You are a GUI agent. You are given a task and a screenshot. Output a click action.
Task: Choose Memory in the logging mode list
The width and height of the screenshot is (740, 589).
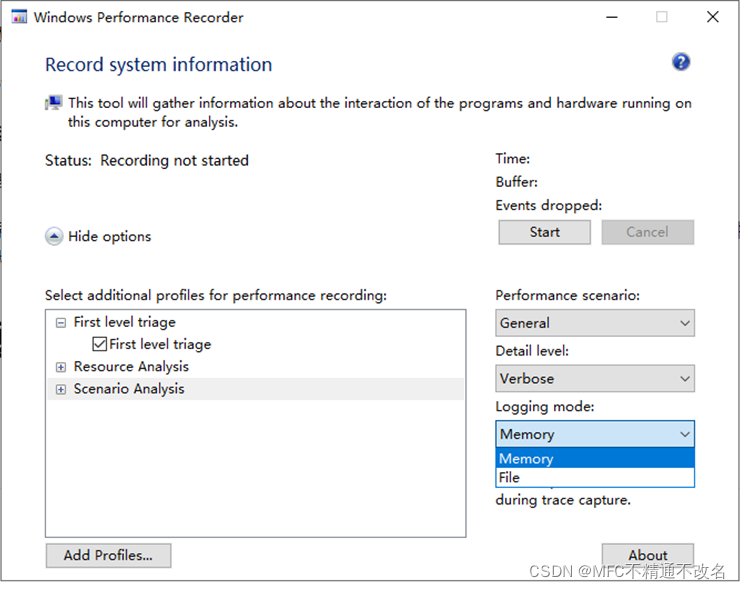pos(595,458)
